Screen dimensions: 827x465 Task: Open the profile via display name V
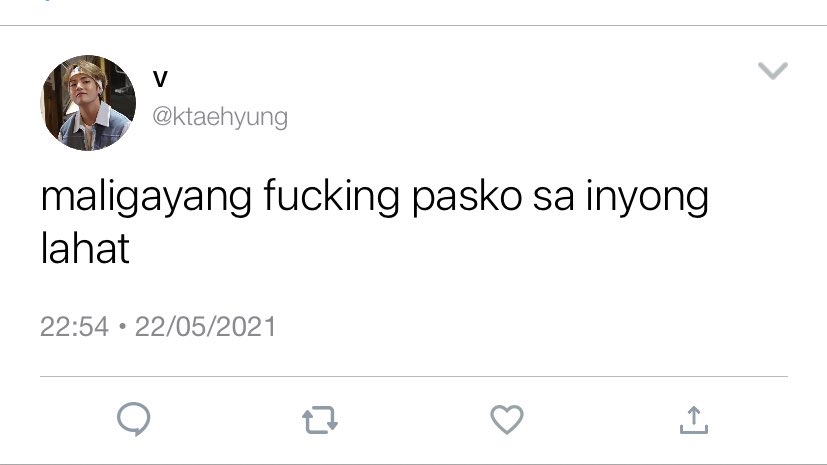[160, 79]
